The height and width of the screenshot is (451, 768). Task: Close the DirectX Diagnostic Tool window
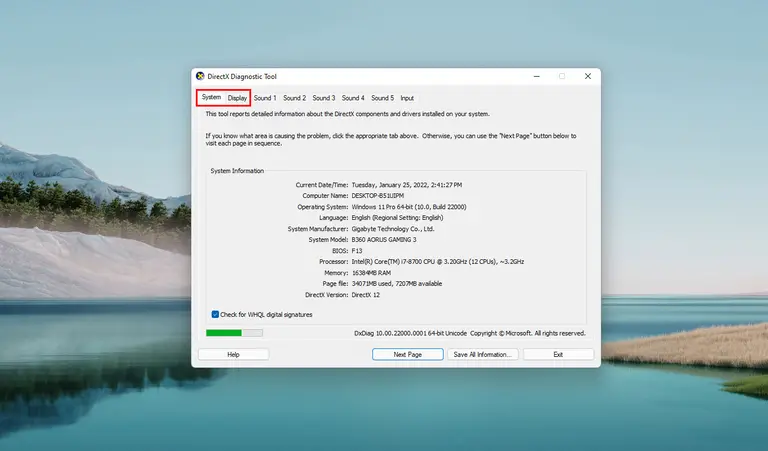(x=588, y=76)
